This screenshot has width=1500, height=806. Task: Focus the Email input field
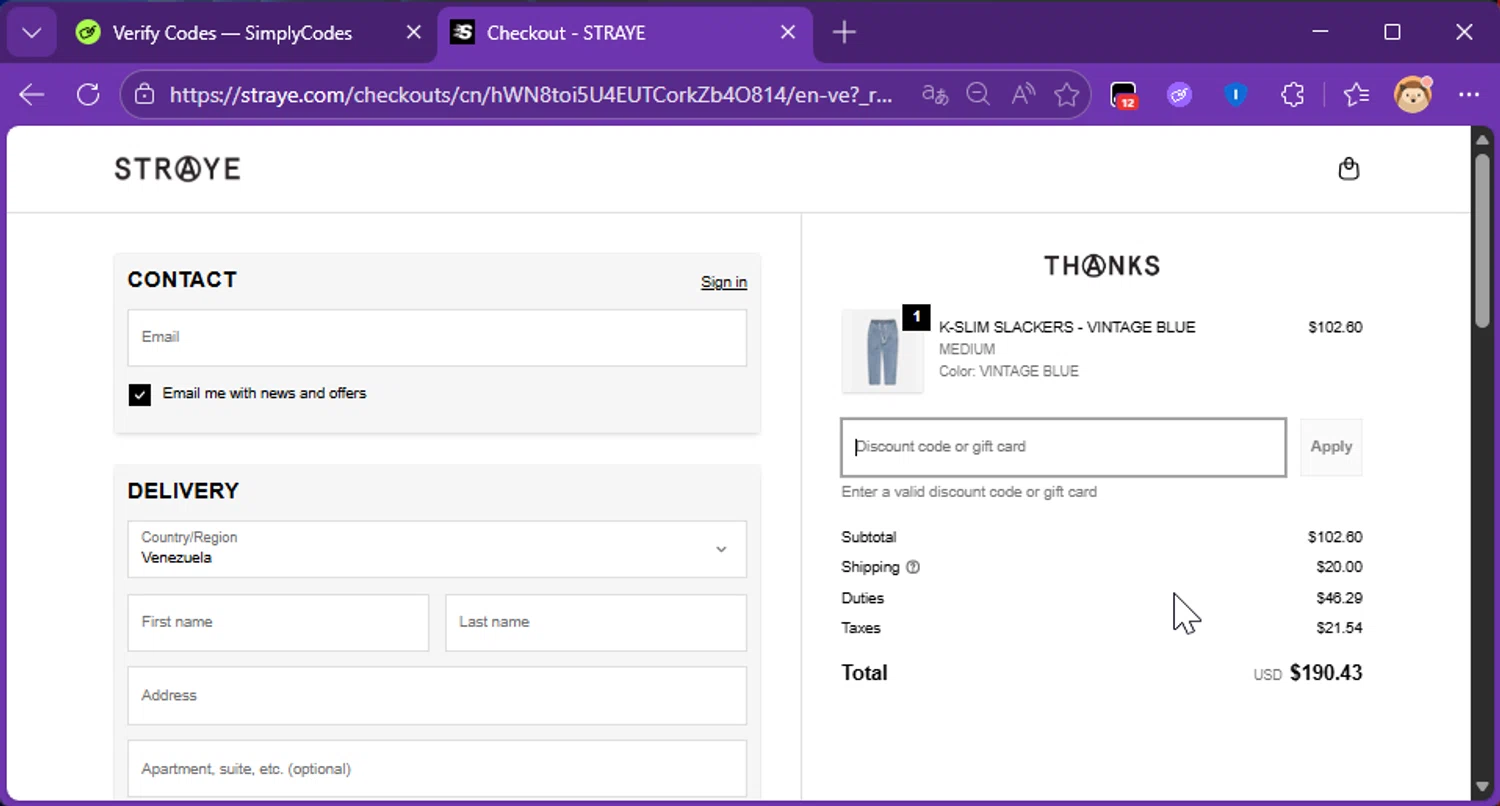pyautogui.click(x=437, y=338)
